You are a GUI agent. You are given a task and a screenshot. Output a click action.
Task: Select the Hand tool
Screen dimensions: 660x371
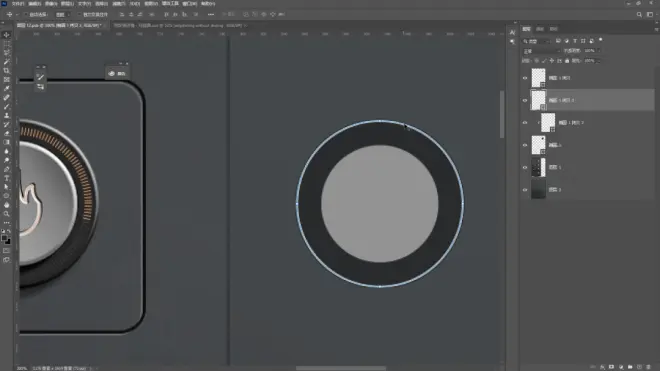[6, 205]
